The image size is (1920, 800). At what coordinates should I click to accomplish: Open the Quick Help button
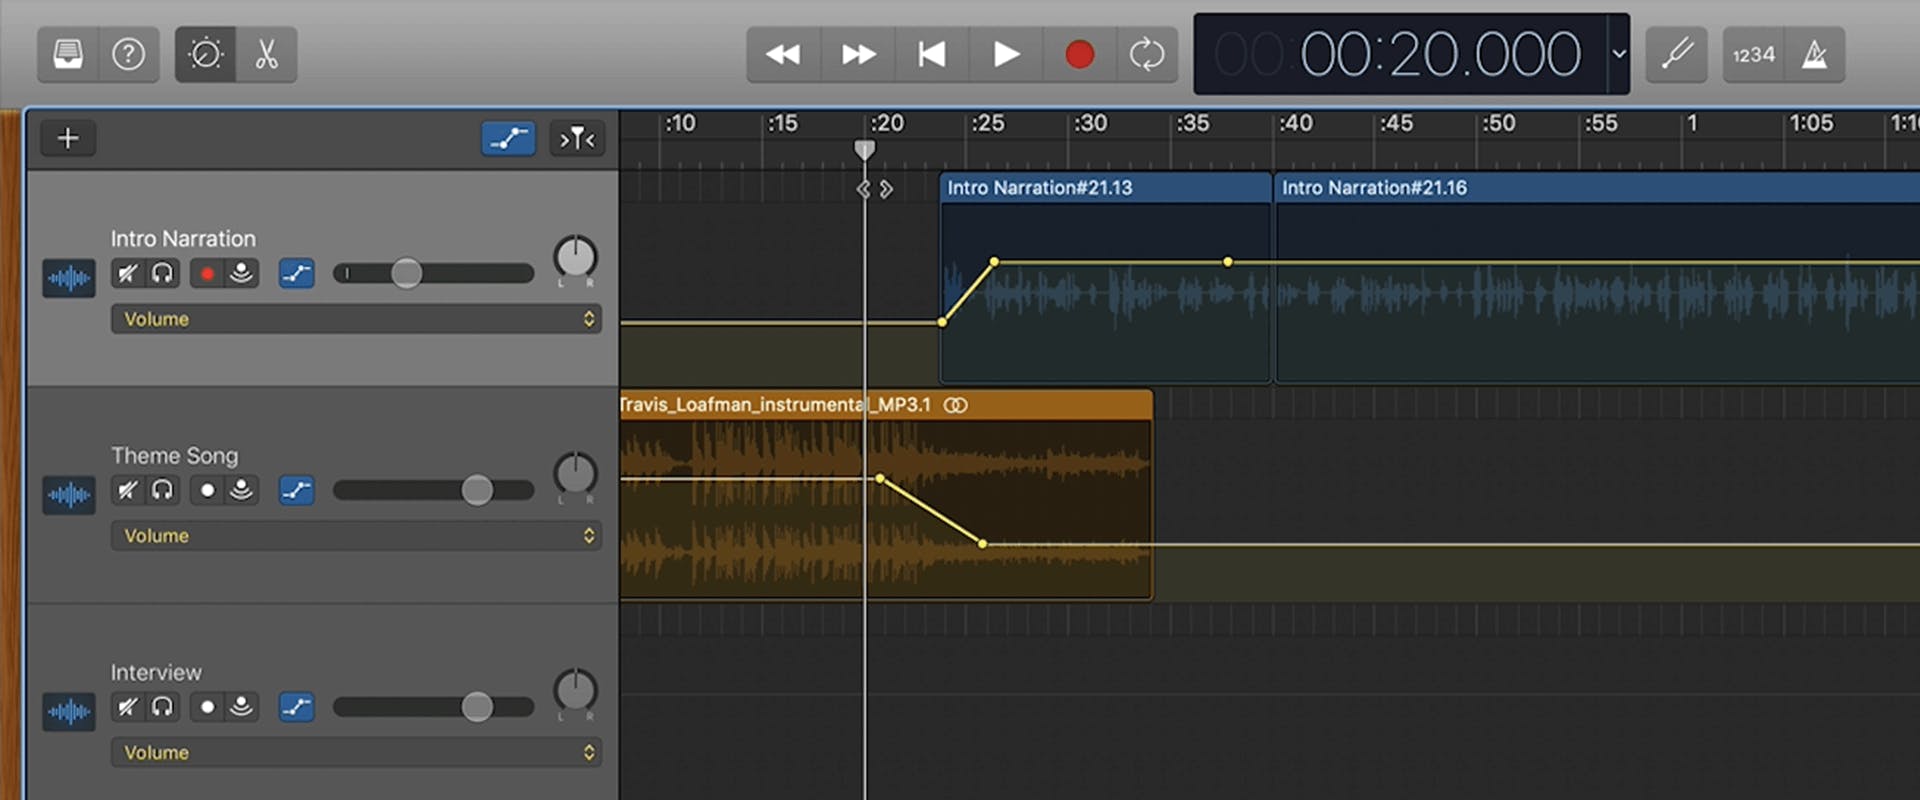(128, 54)
